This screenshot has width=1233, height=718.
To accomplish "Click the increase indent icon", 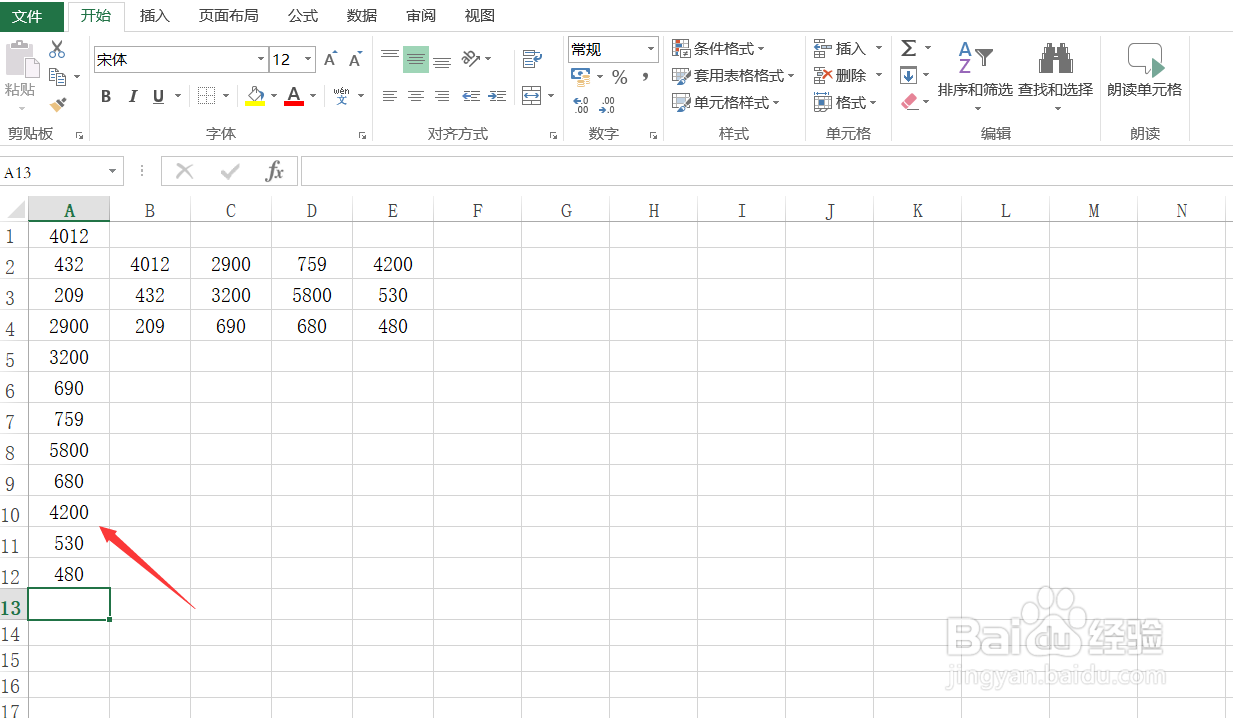I will click(495, 96).
